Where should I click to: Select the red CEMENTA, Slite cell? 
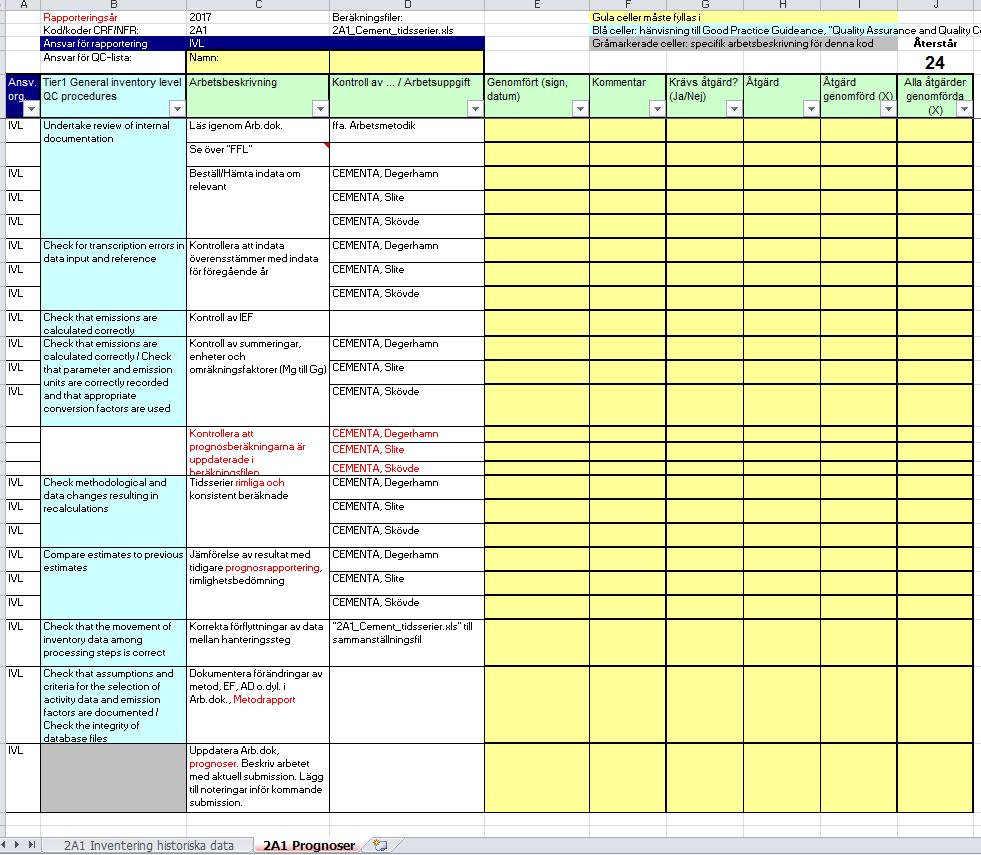coord(407,450)
